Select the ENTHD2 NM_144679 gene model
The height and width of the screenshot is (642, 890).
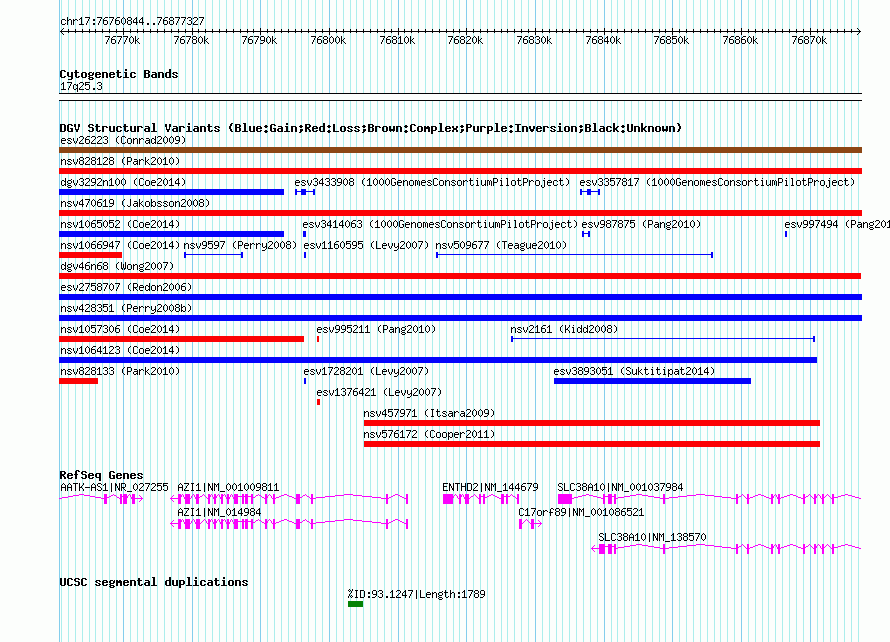point(481,499)
